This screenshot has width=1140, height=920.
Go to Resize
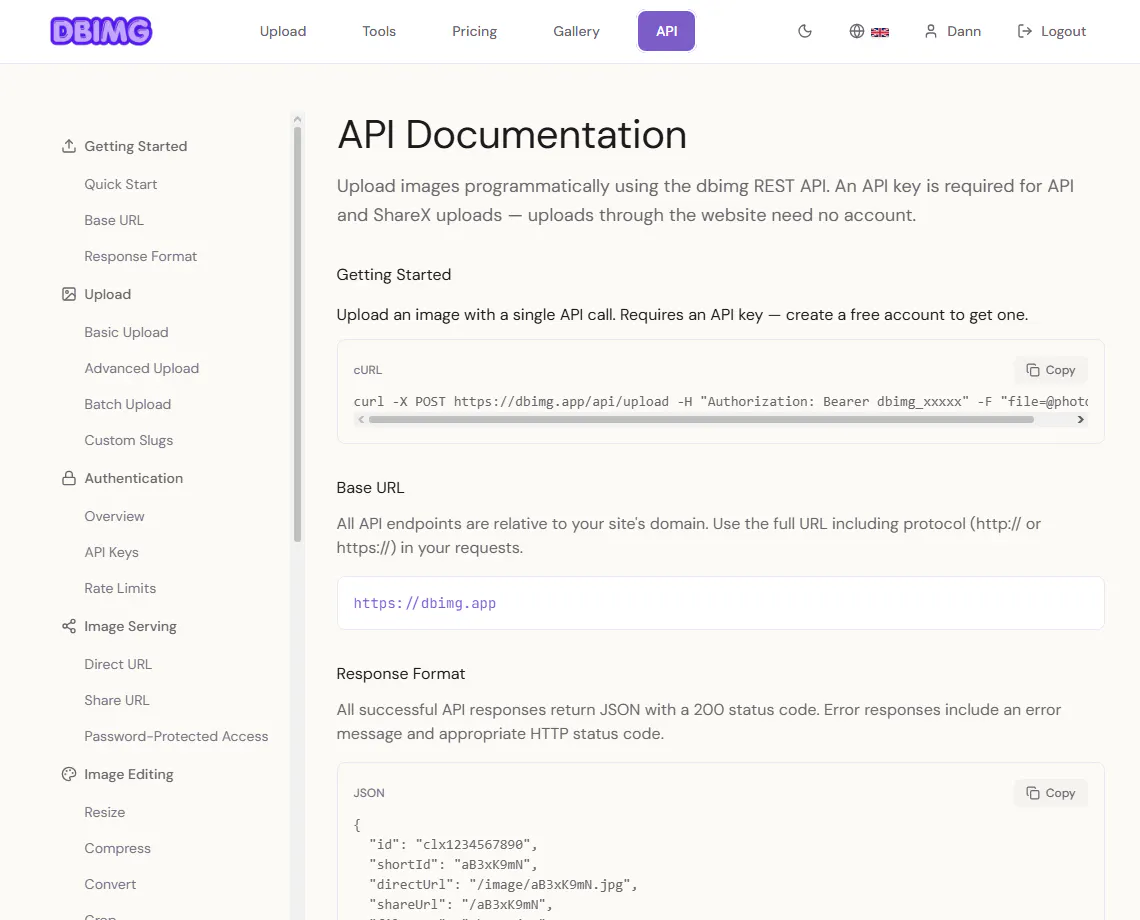point(105,812)
